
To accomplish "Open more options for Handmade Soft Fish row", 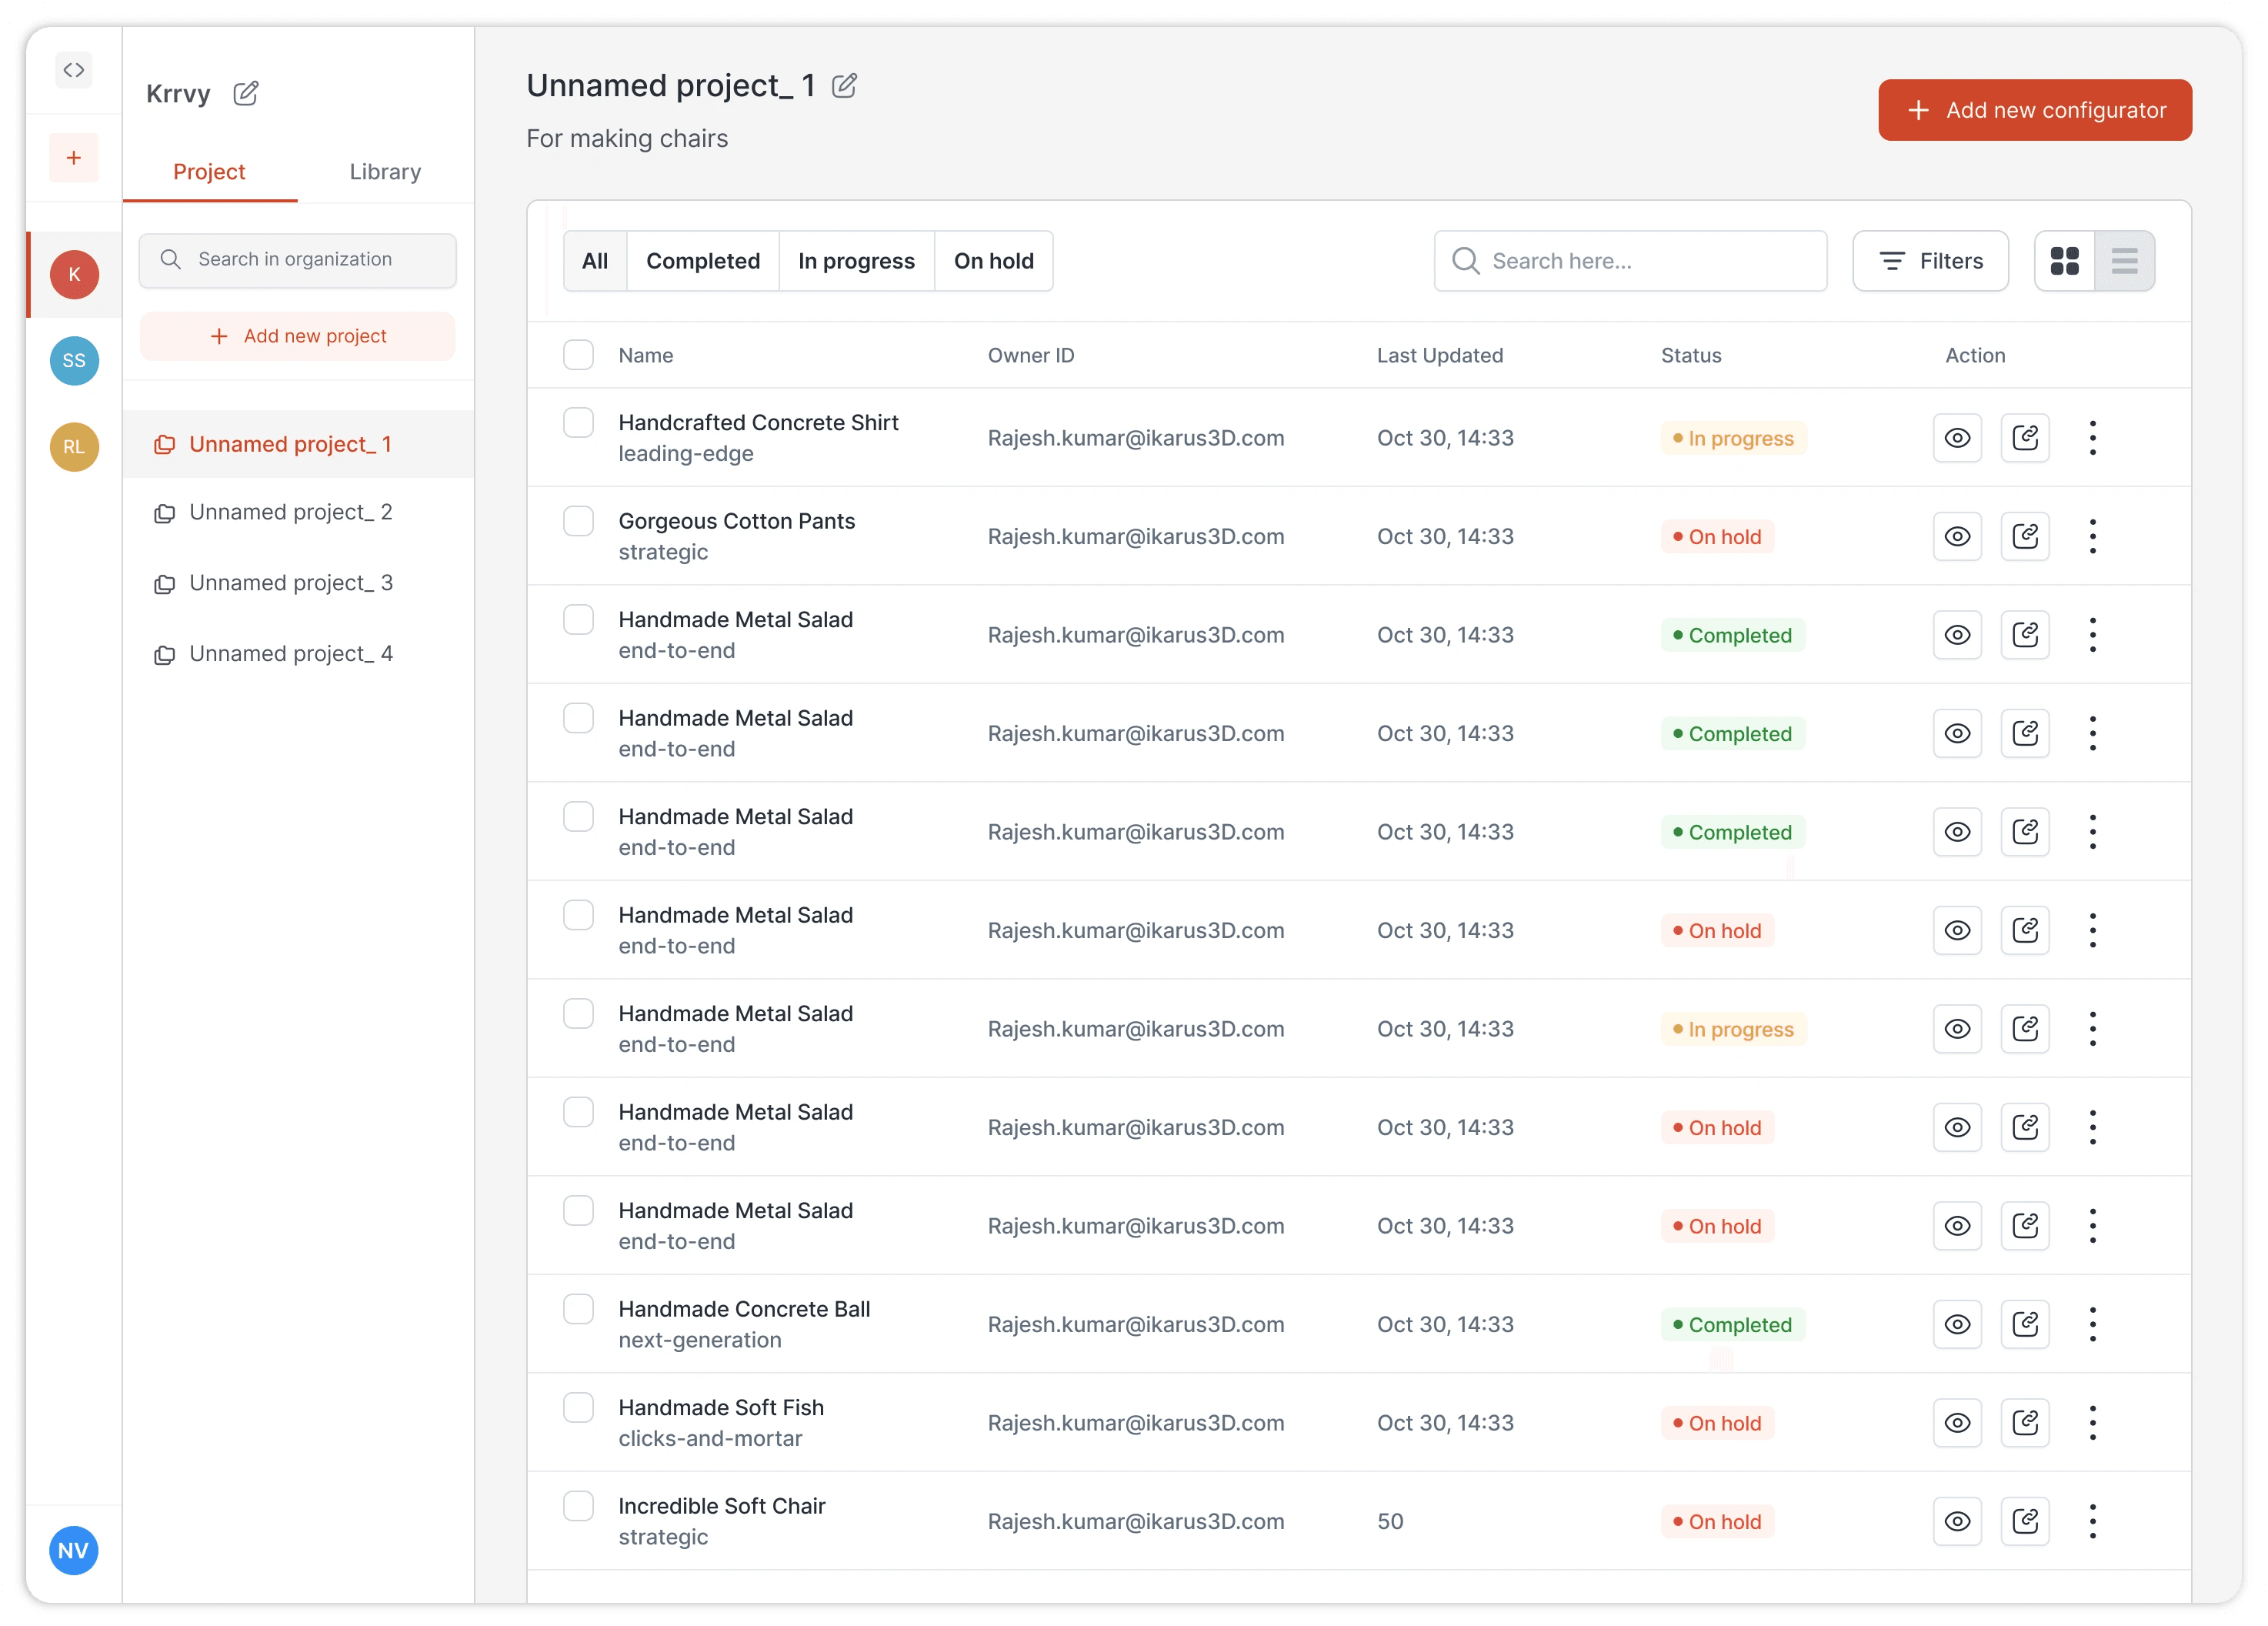I will [2092, 1423].
